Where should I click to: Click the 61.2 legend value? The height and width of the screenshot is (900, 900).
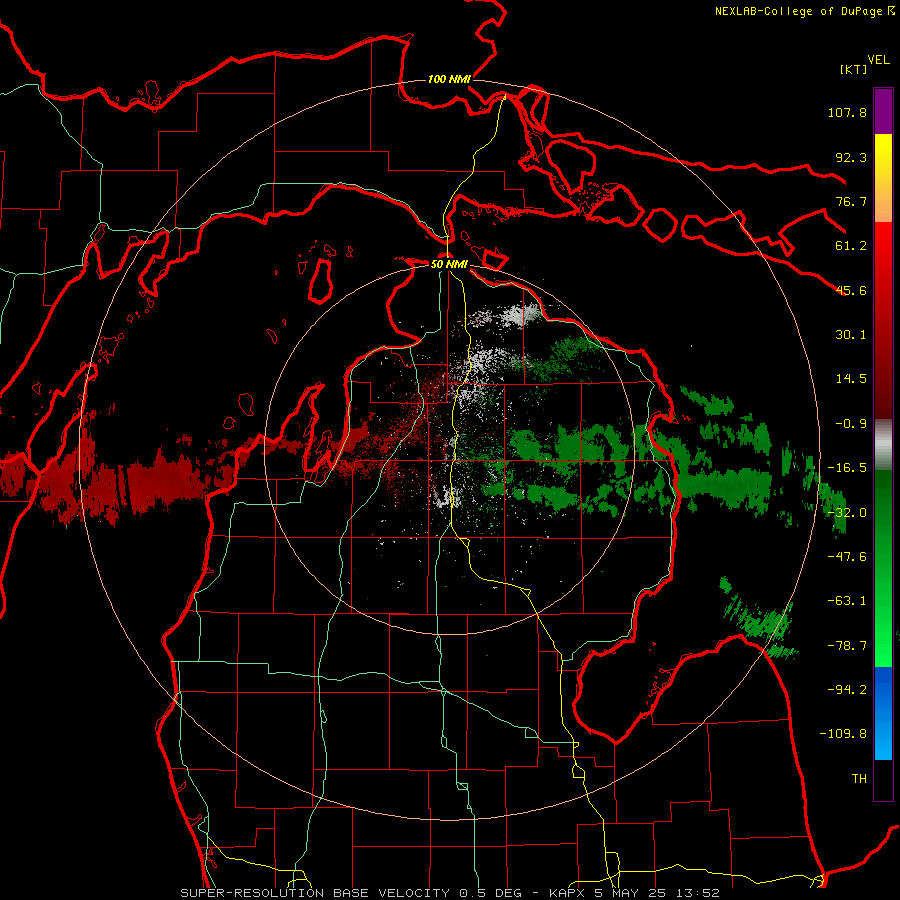point(851,246)
